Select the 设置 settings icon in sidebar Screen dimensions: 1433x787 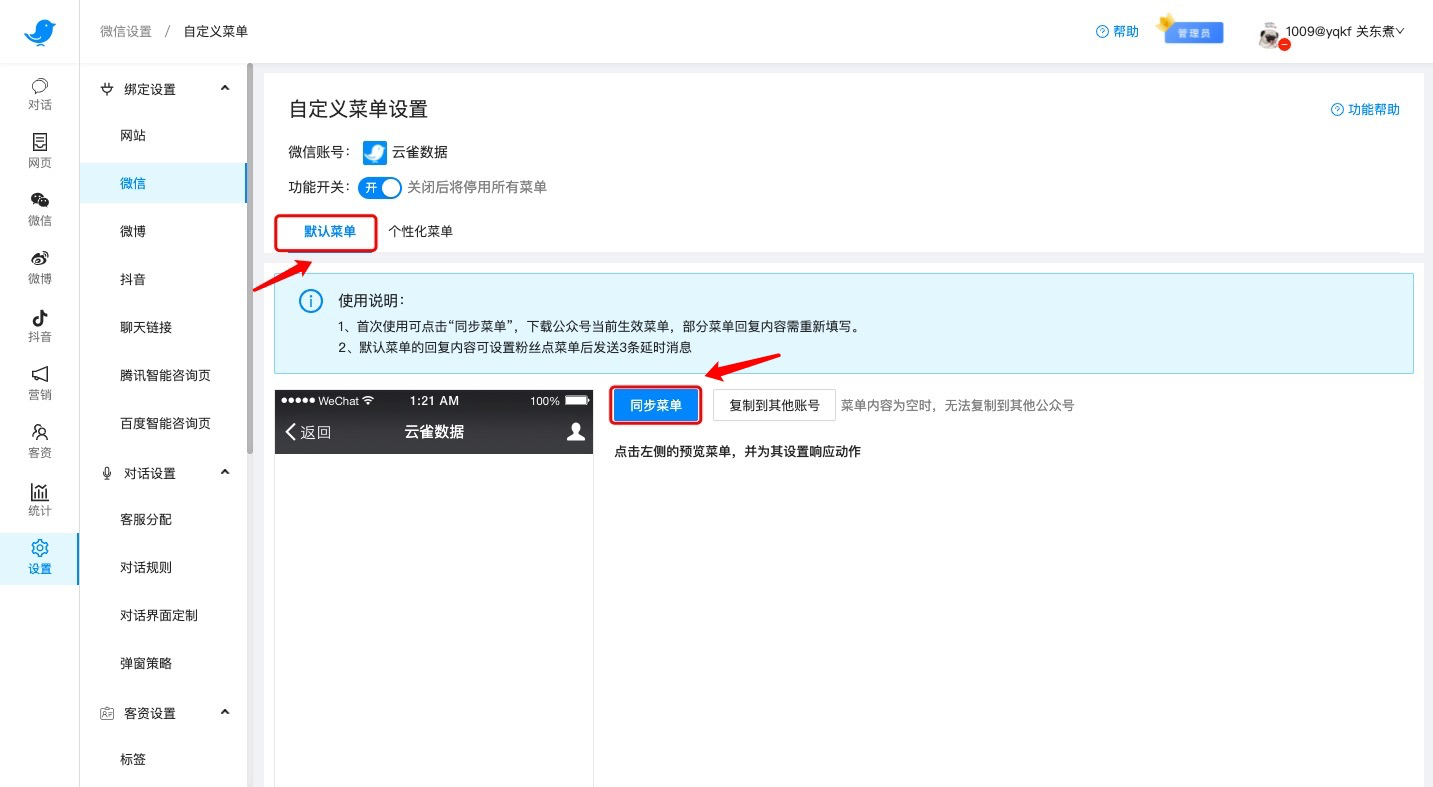[39, 557]
